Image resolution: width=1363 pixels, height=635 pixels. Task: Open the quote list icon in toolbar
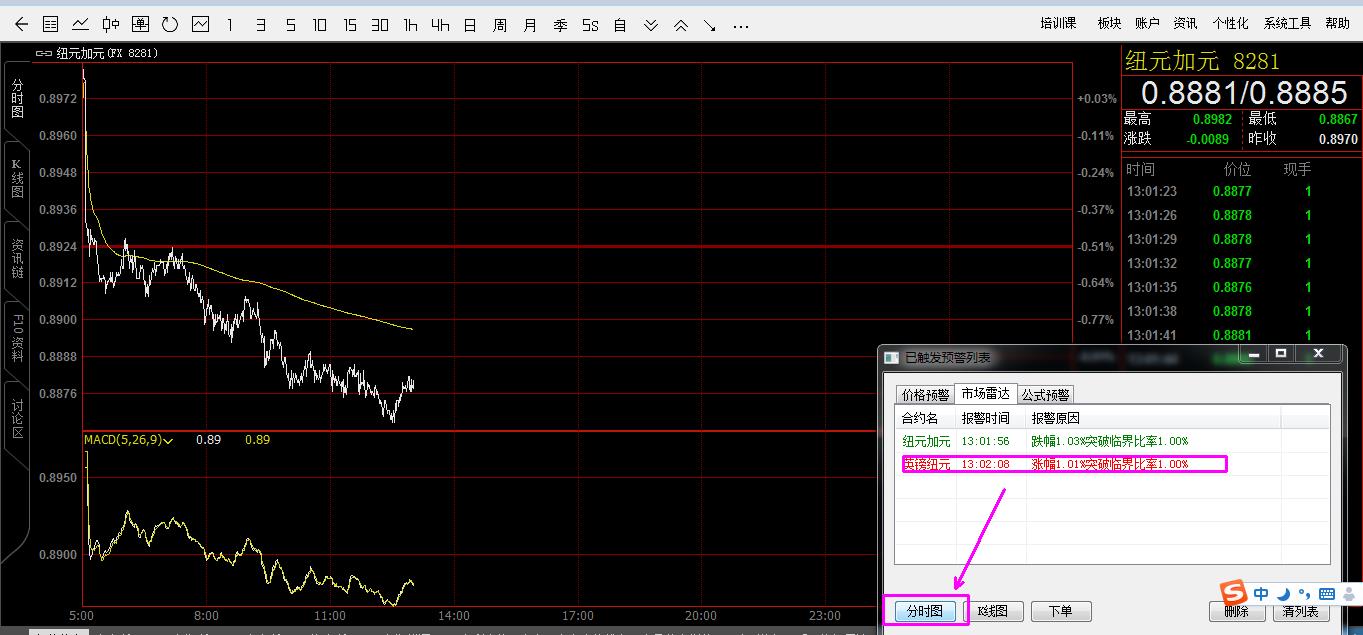(x=50, y=24)
